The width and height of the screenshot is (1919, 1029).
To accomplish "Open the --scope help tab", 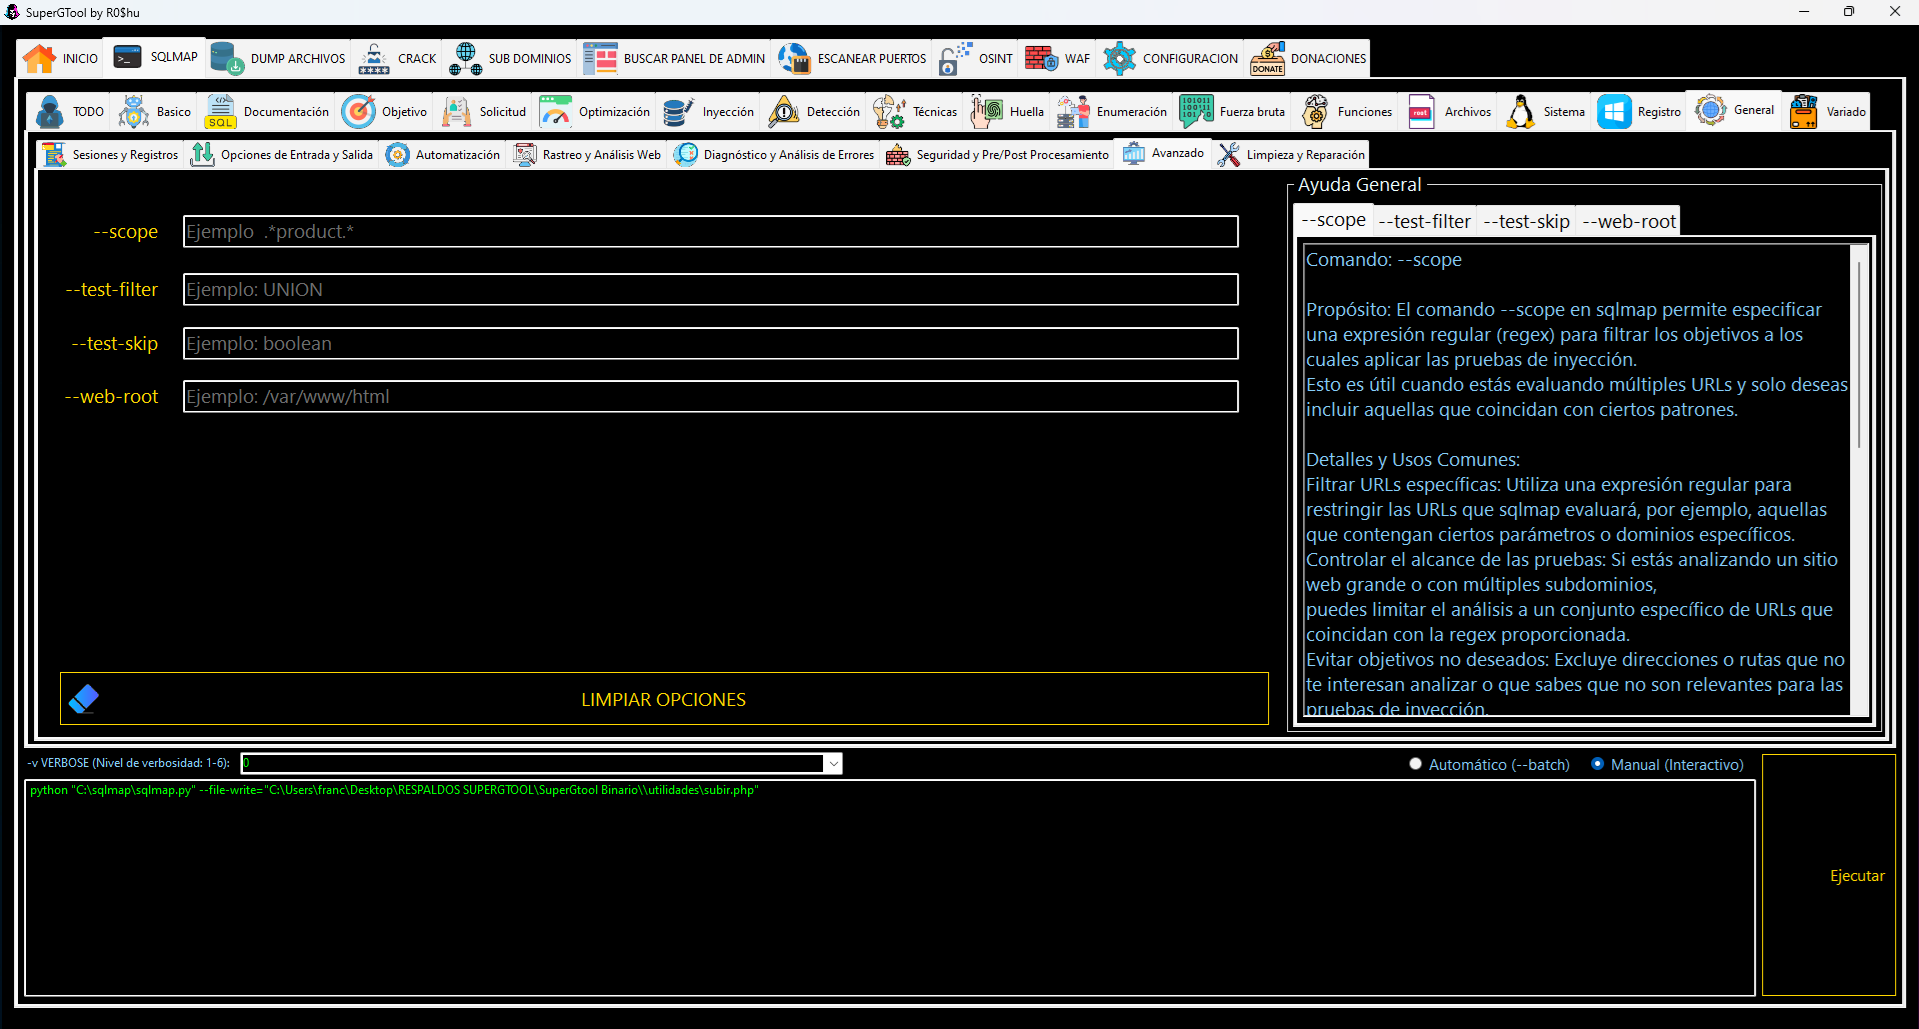I will click(x=1333, y=220).
